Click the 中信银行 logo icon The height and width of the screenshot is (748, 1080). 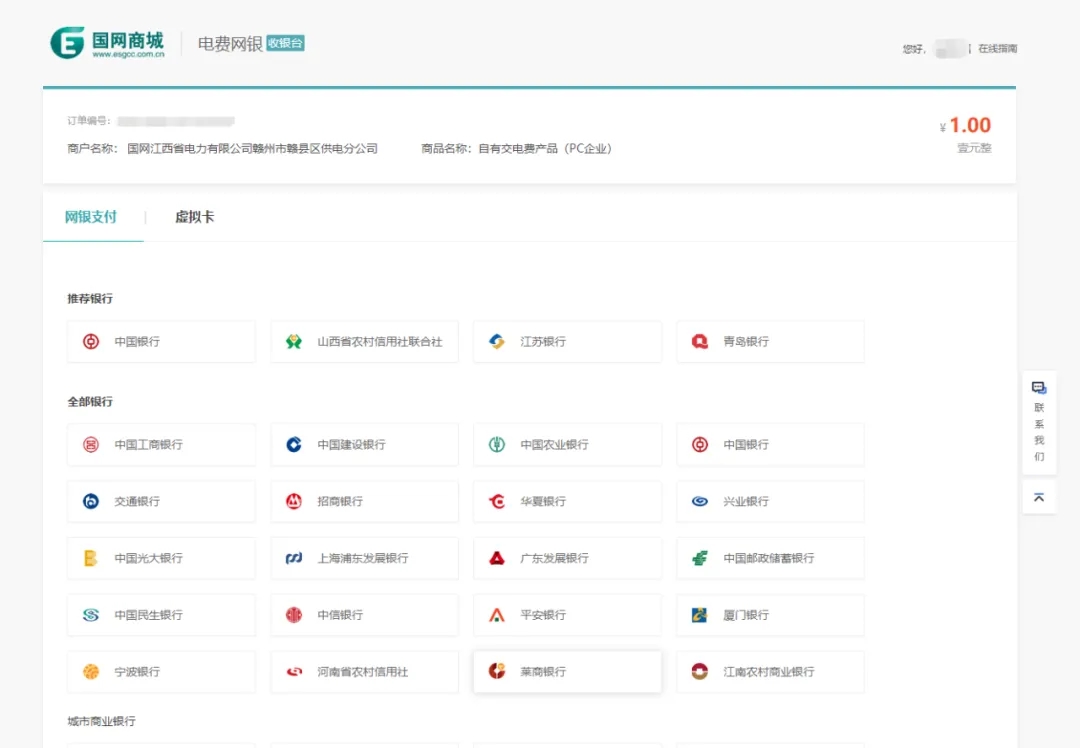point(294,615)
